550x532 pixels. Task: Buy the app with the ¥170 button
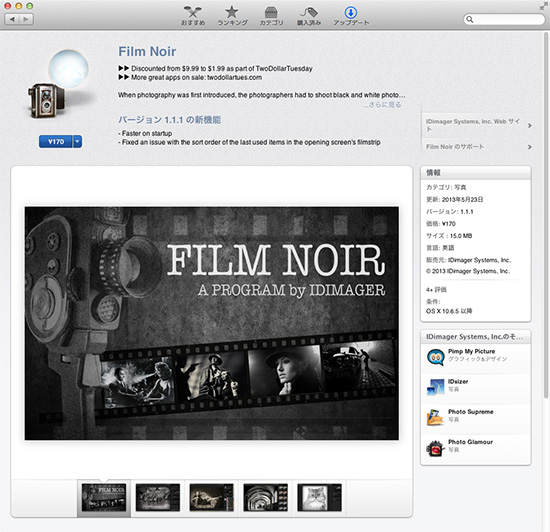pos(56,142)
